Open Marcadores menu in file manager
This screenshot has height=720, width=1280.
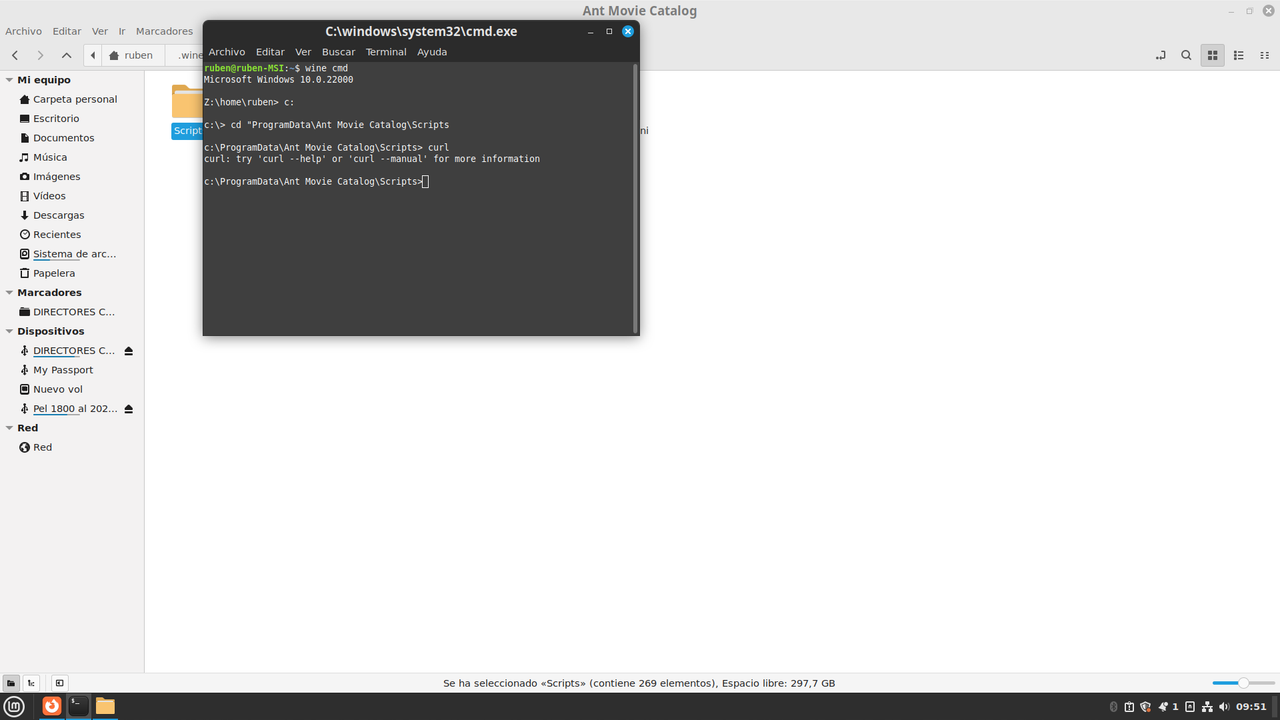coord(164,31)
